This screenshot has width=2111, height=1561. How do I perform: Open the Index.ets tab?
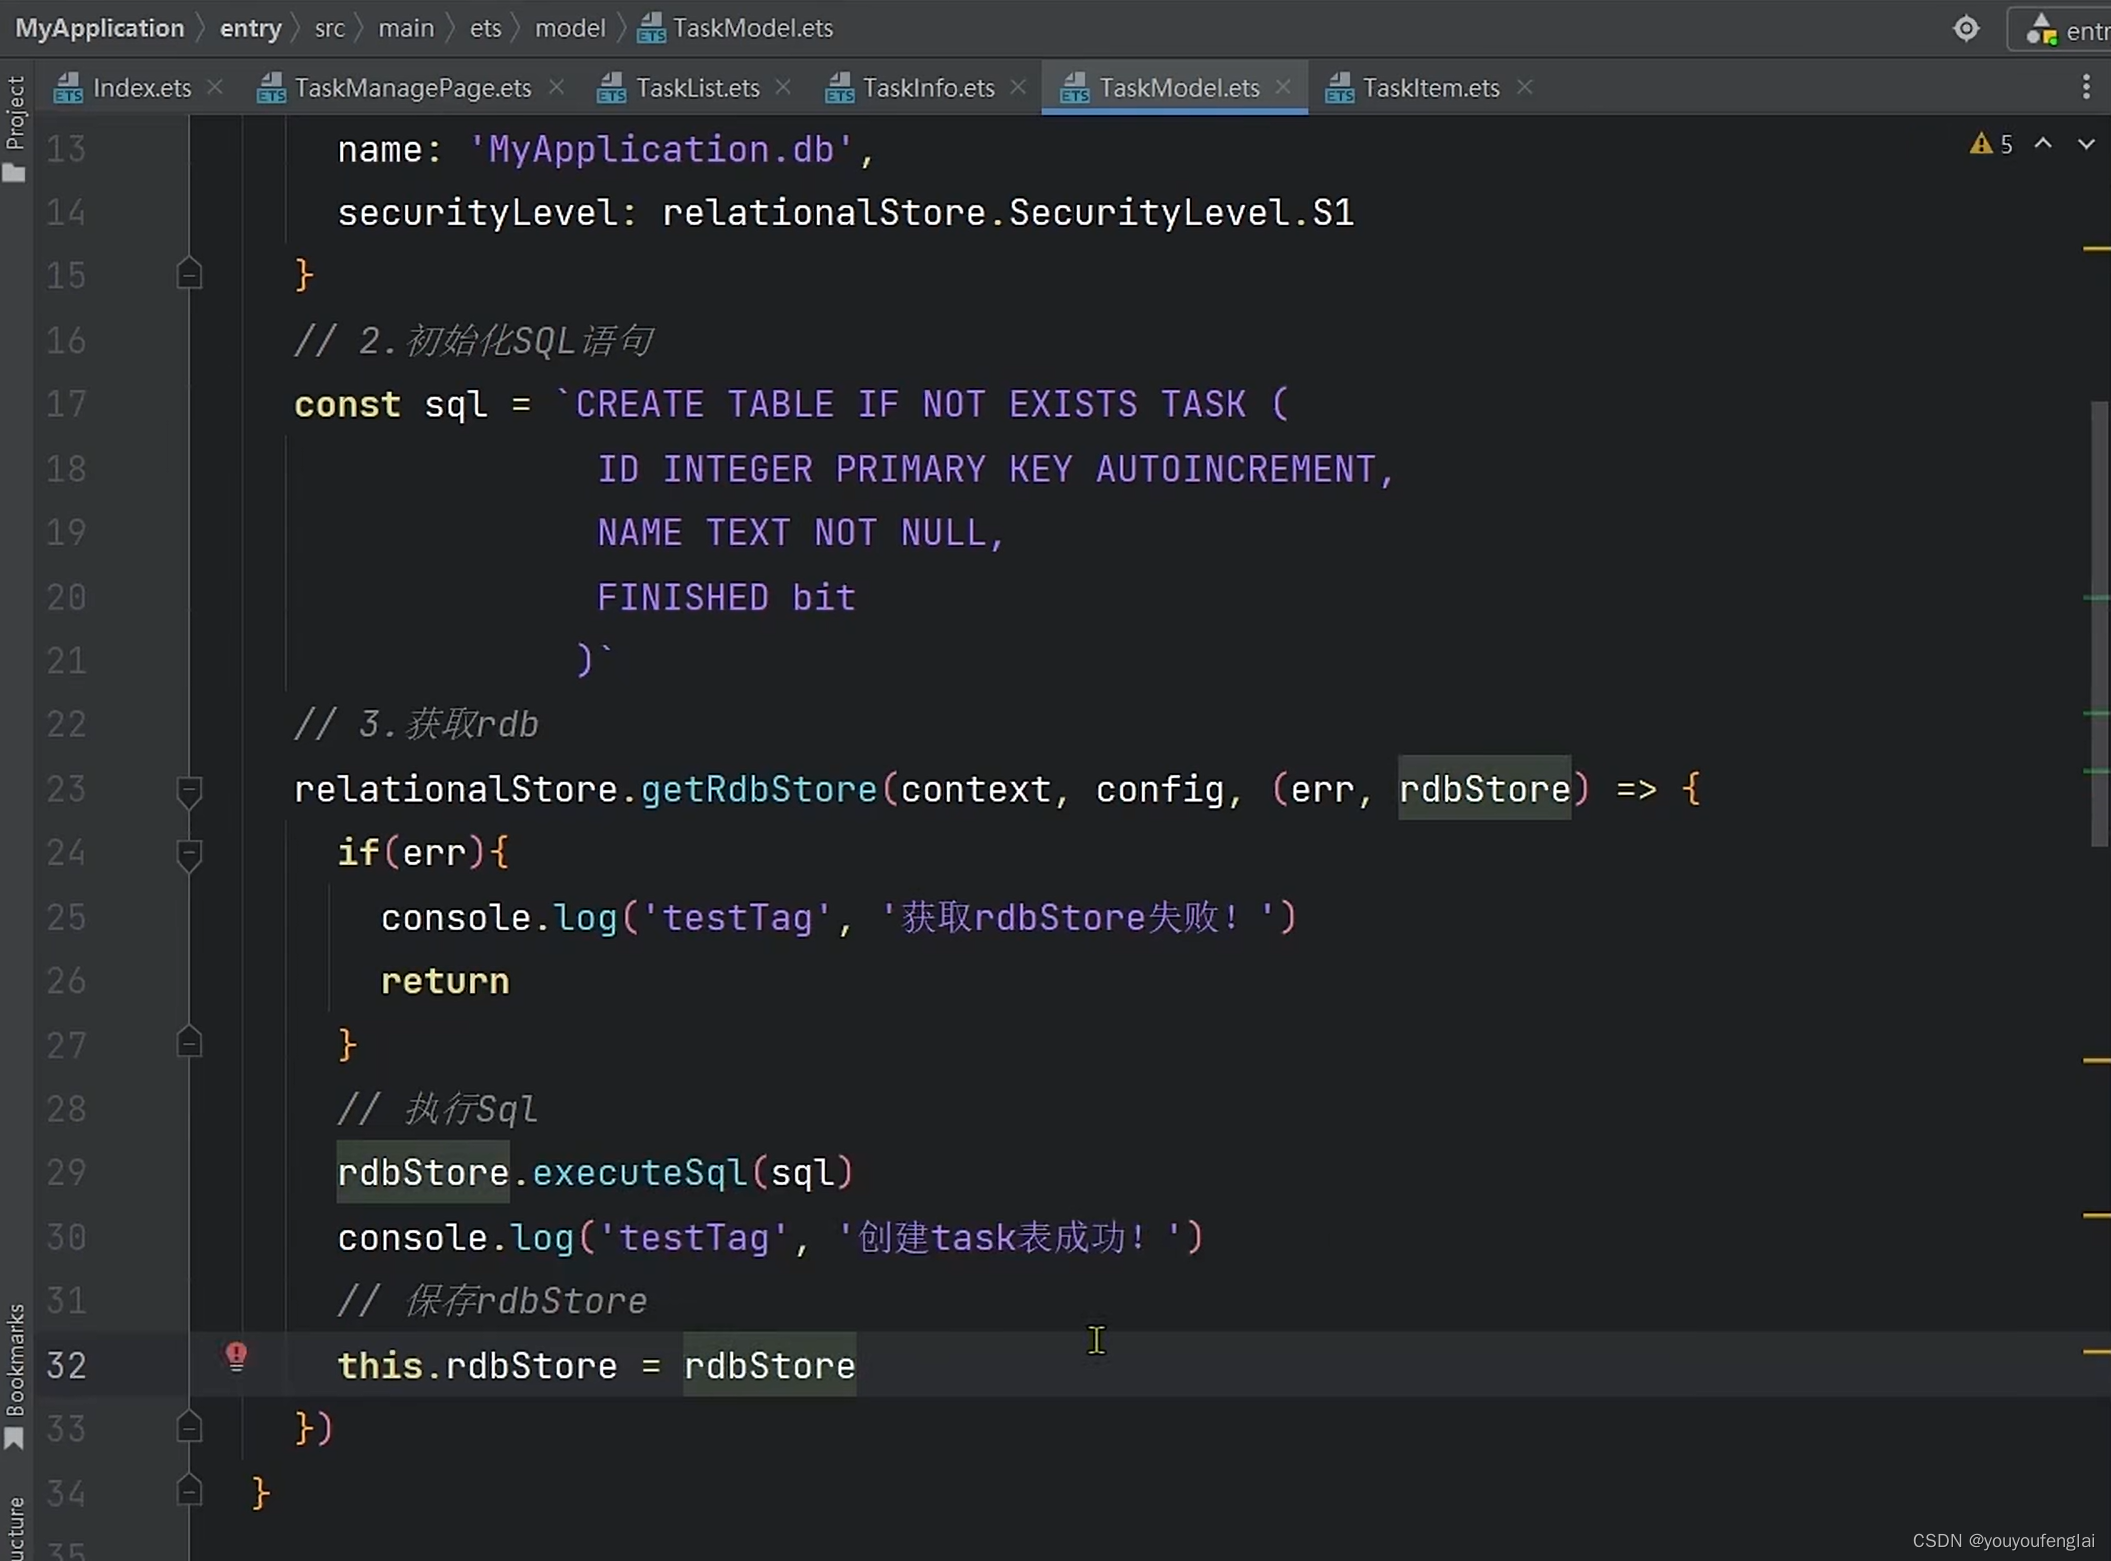point(123,88)
